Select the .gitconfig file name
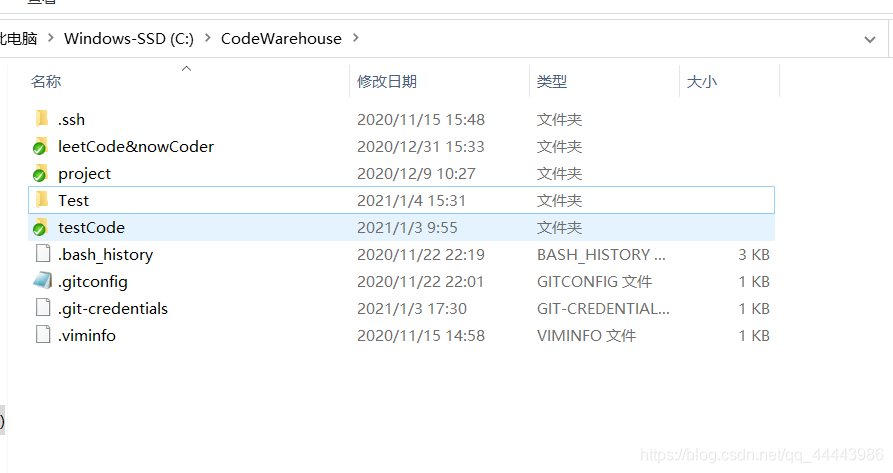 (x=93, y=282)
